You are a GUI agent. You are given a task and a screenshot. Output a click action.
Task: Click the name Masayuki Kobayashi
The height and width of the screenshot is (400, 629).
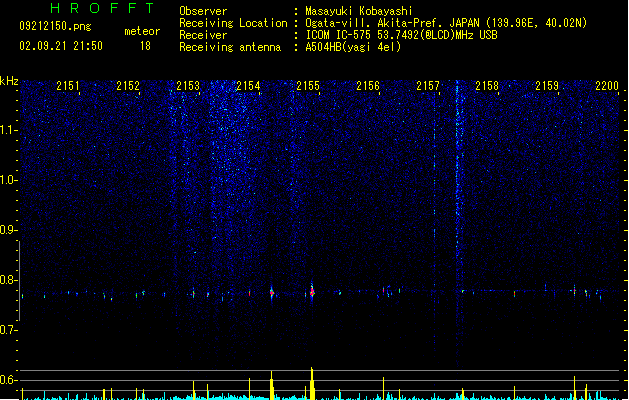[x=359, y=11]
